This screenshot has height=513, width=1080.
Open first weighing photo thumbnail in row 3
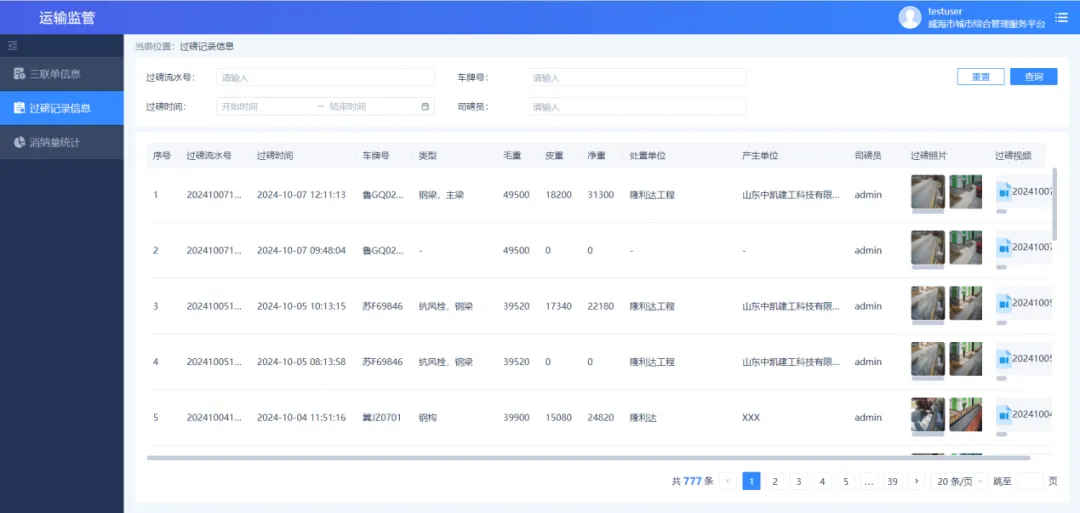(927, 303)
